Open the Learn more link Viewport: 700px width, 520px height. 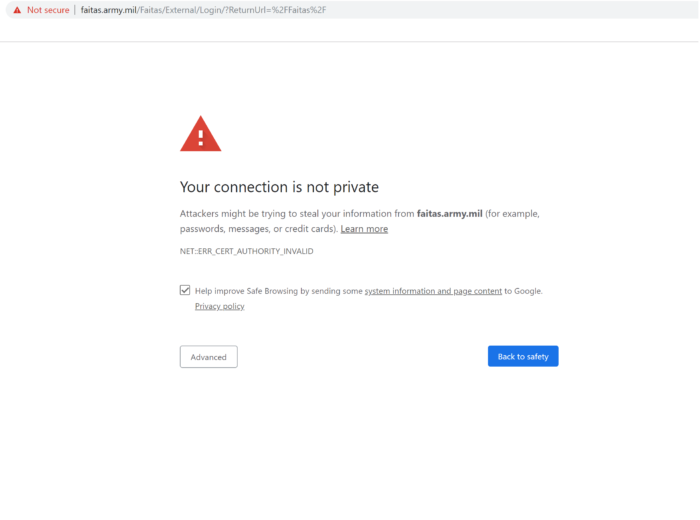tap(364, 229)
